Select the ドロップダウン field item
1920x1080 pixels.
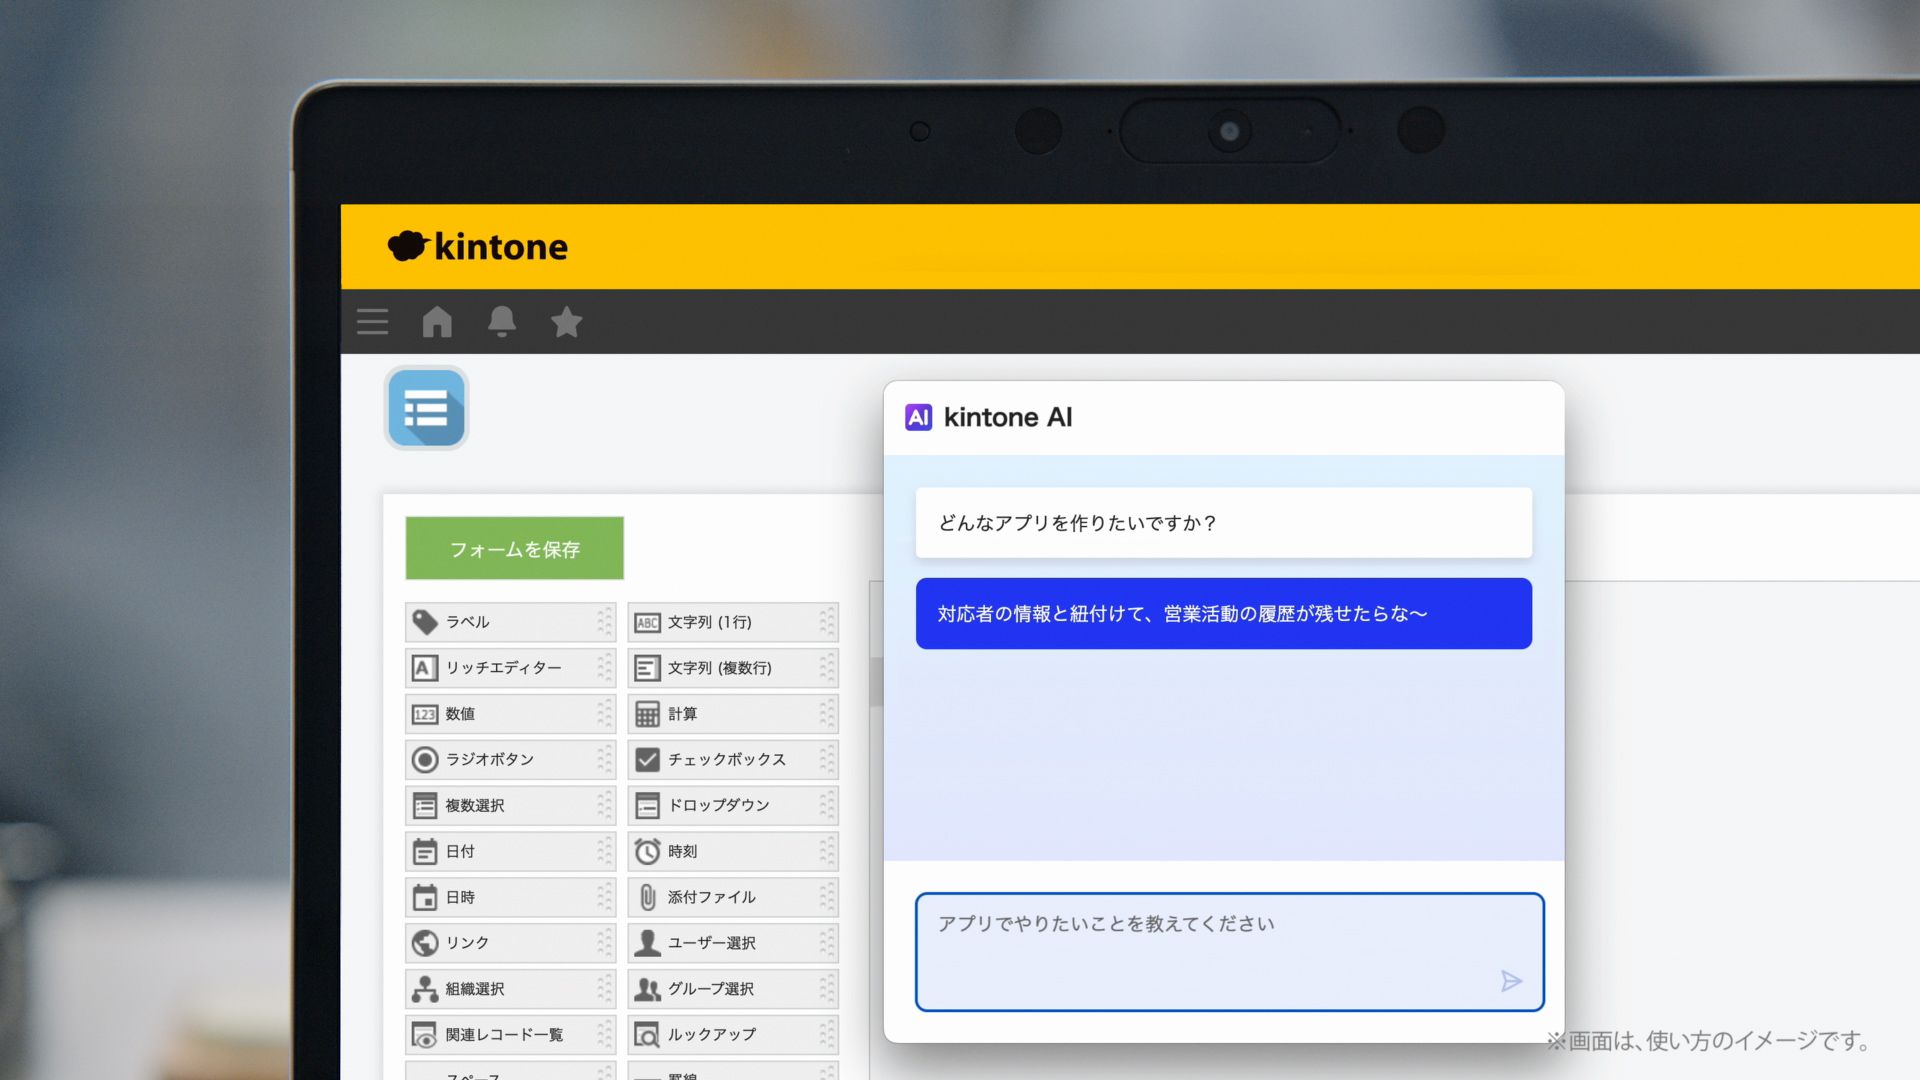pyautogui.click(x=733, y=806)
